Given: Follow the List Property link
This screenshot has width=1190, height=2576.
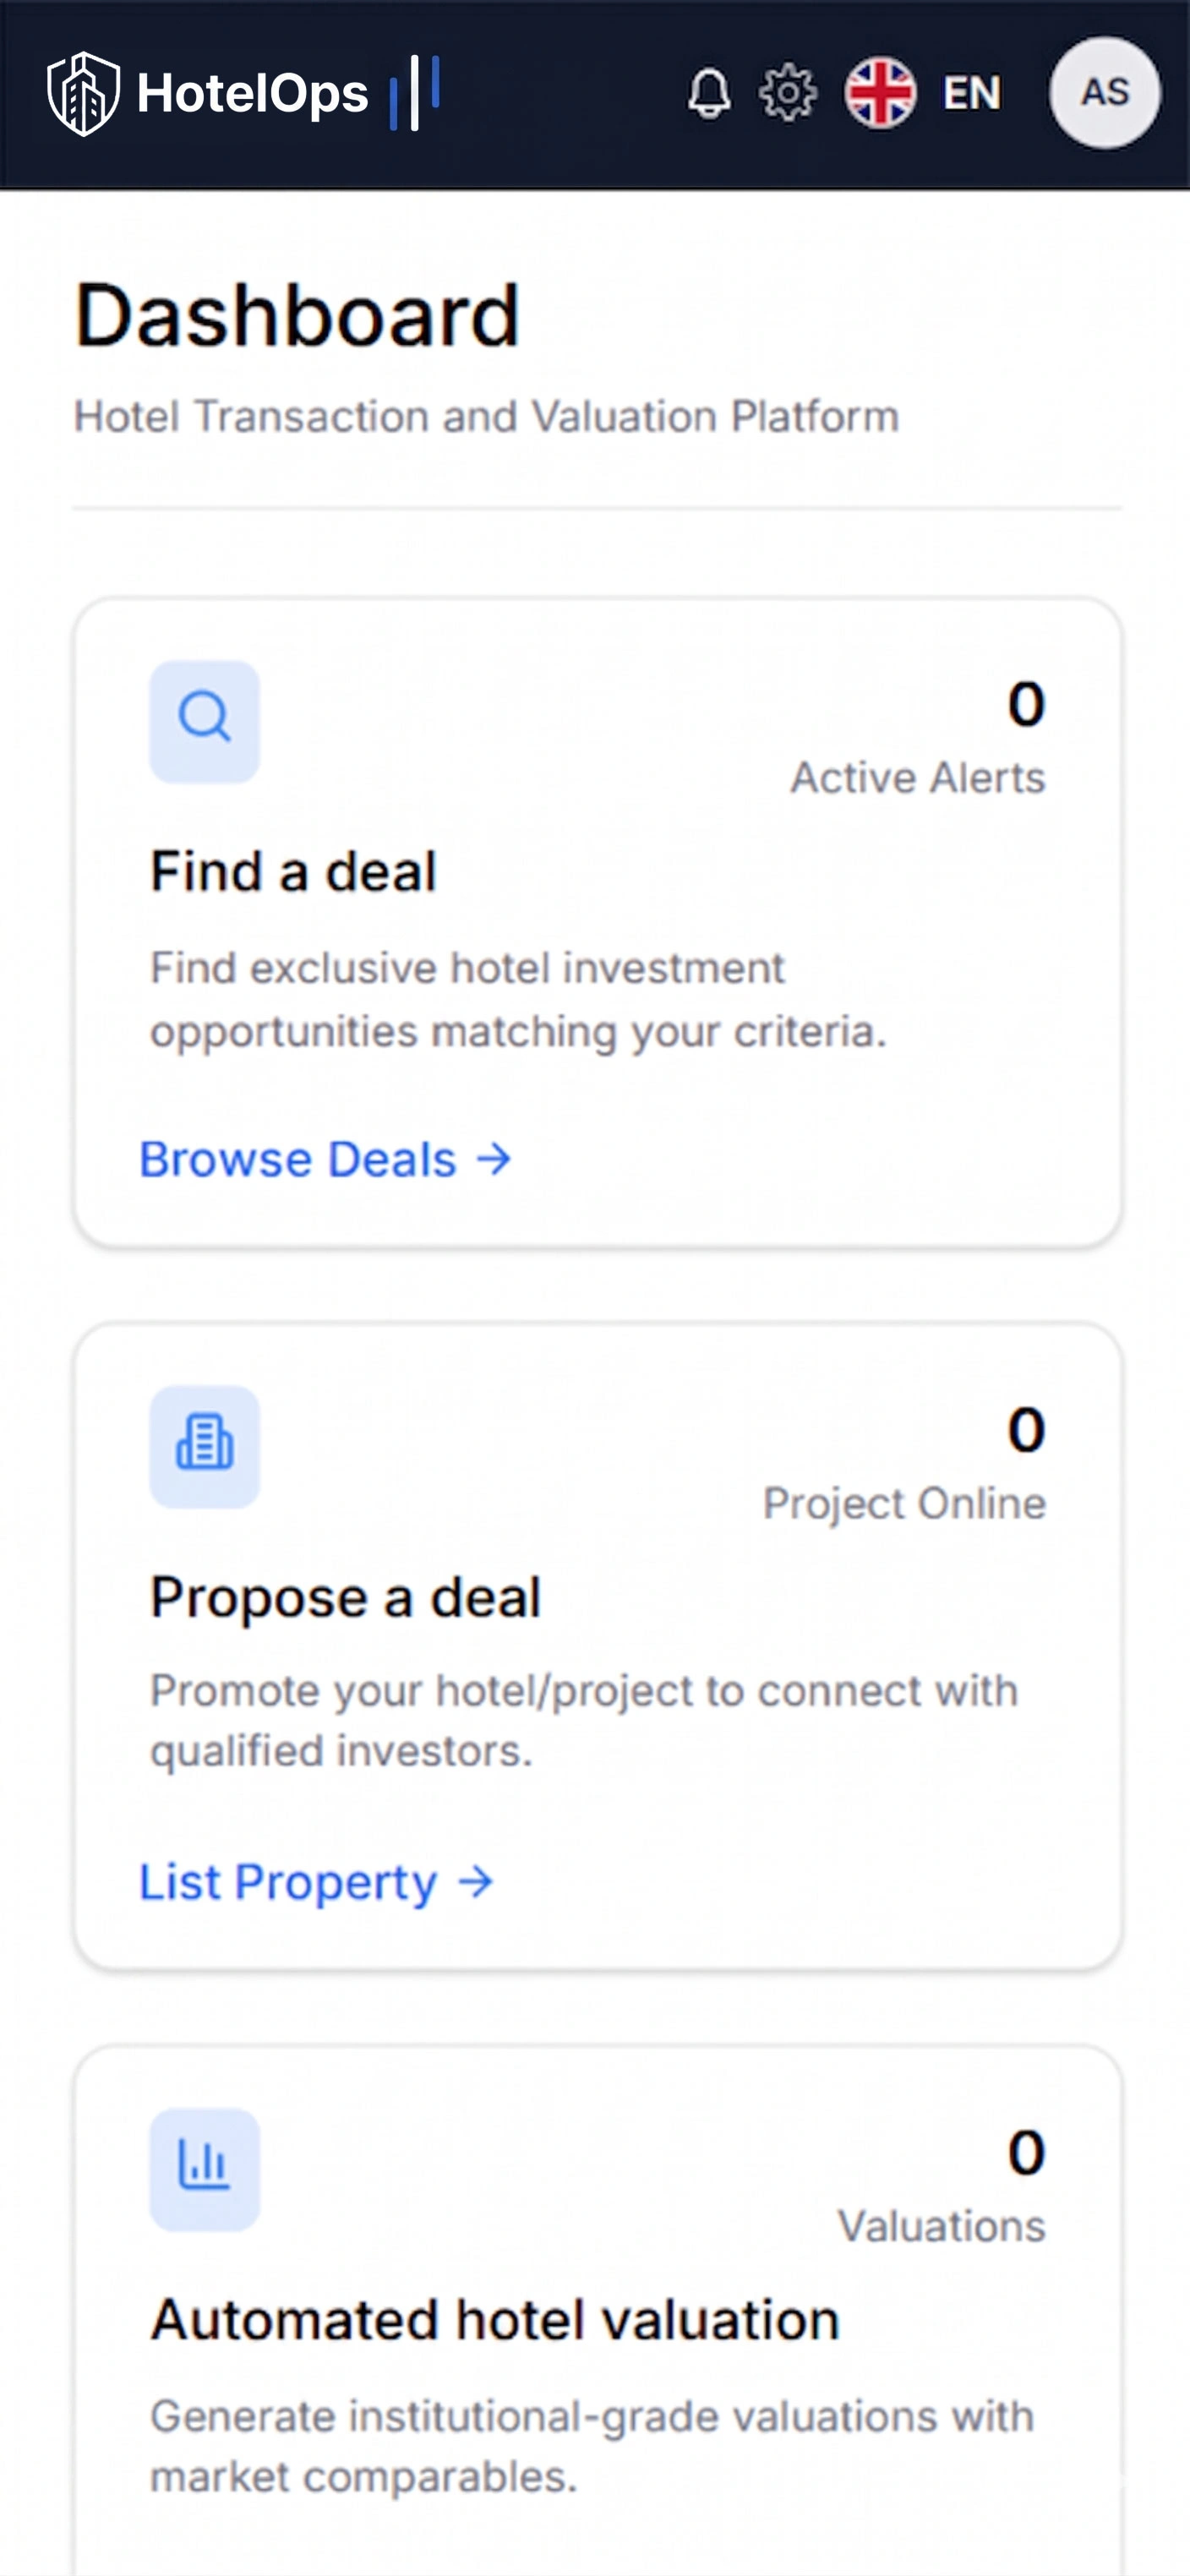Looking at the screenshot, I should (288, 1882).
